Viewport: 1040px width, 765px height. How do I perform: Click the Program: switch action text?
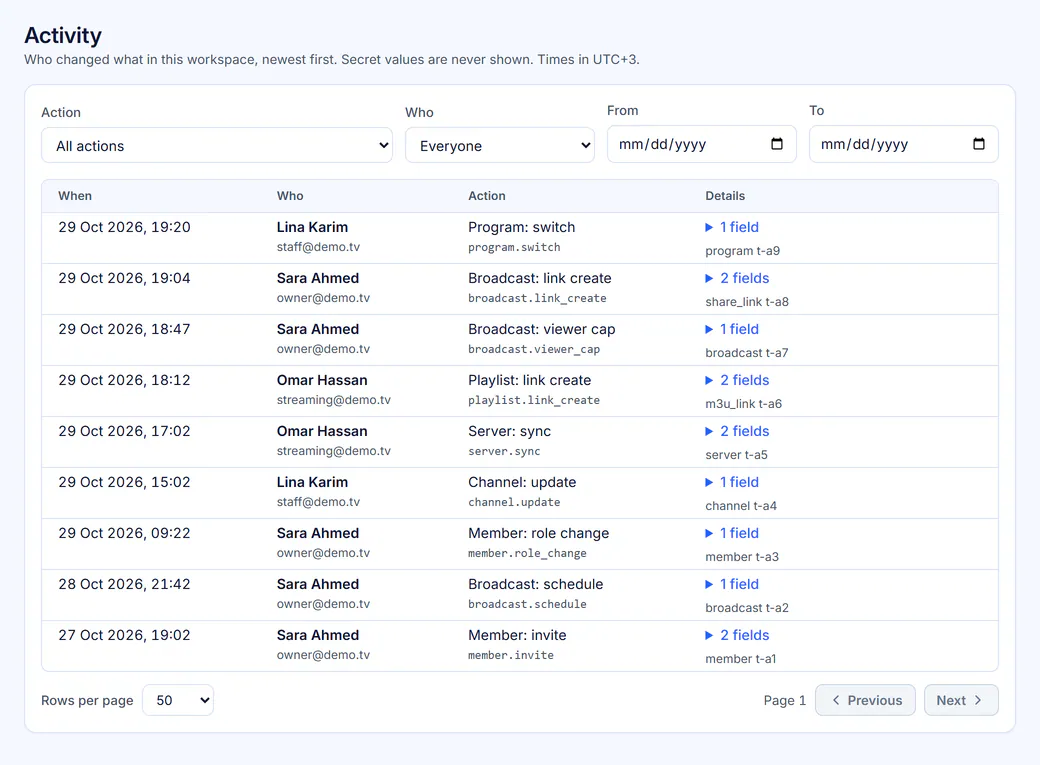(521, 227)
